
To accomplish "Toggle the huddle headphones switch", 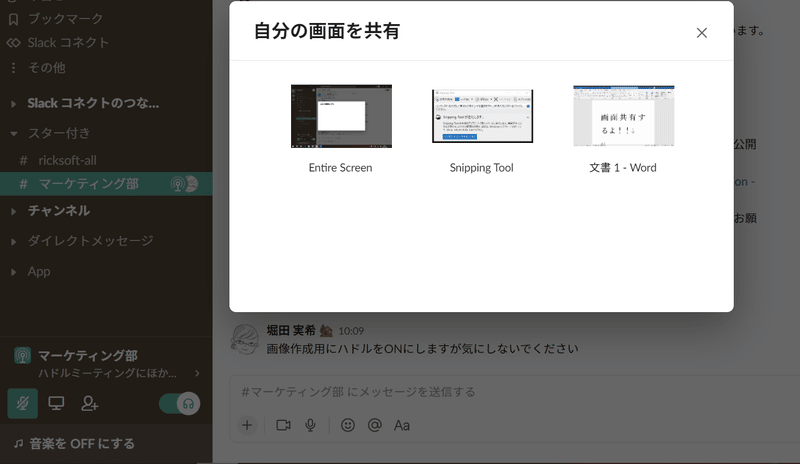I will pos(180,404).
